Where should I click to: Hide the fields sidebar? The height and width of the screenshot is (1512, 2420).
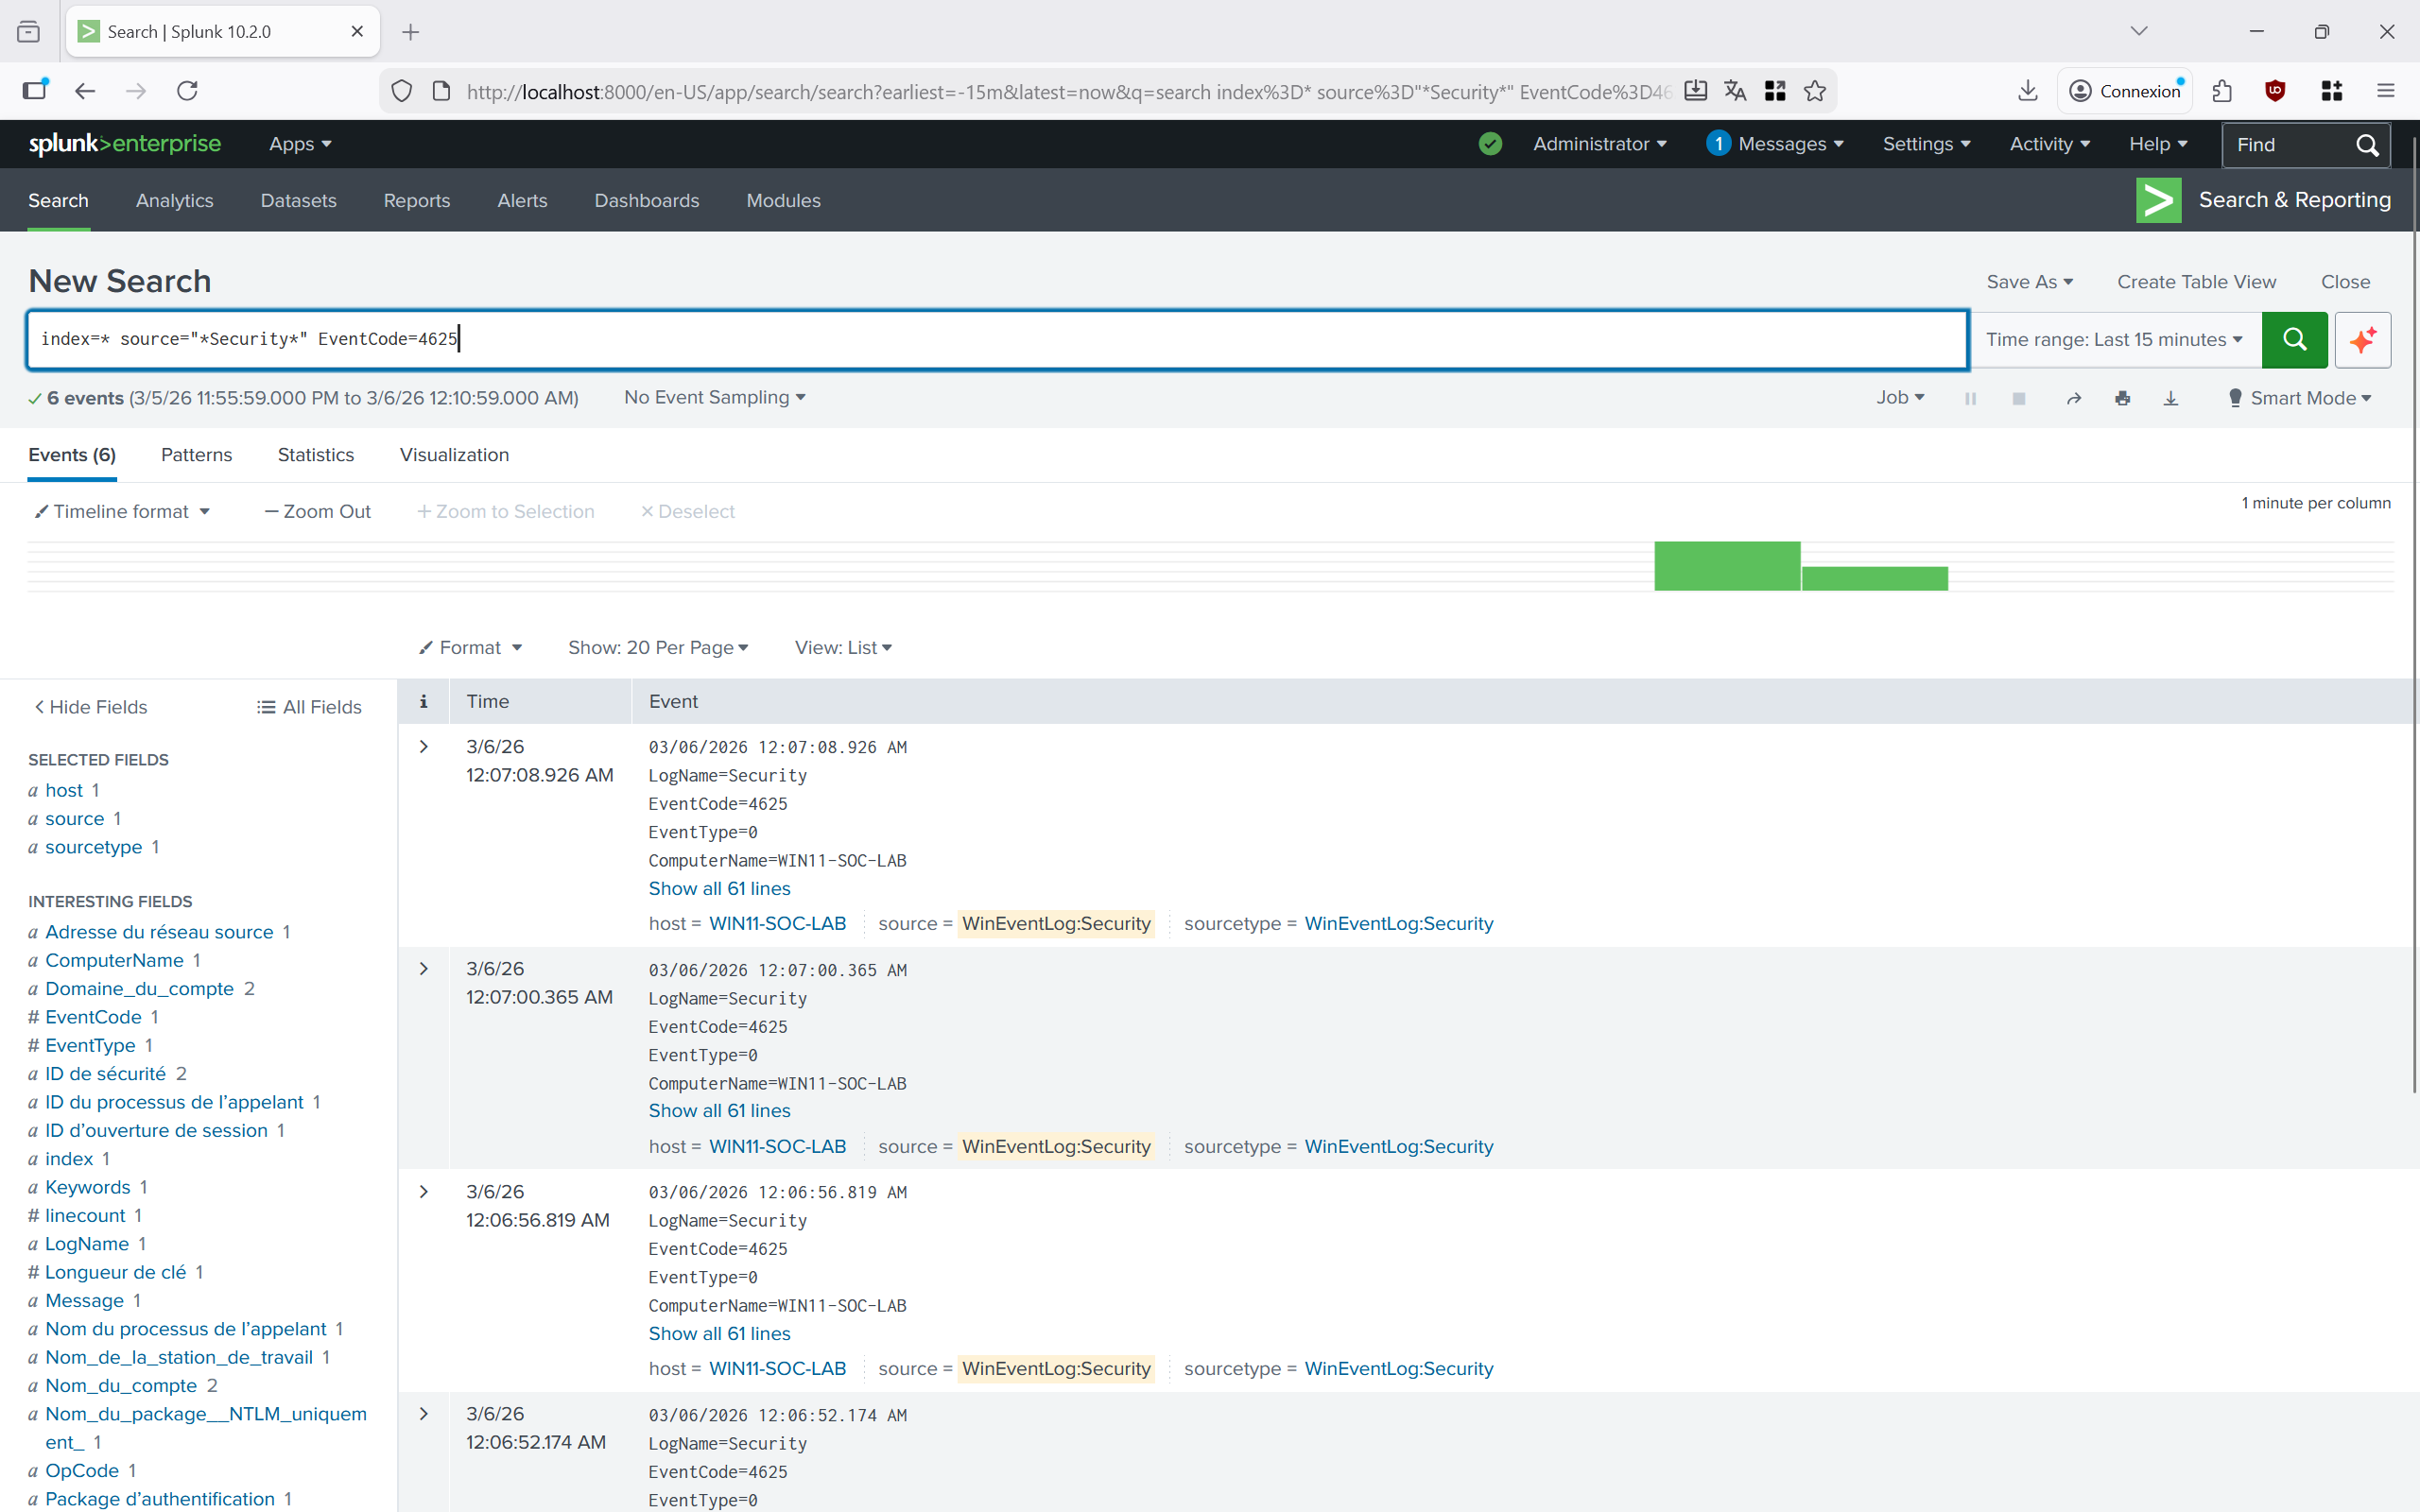tap(90, 707)
